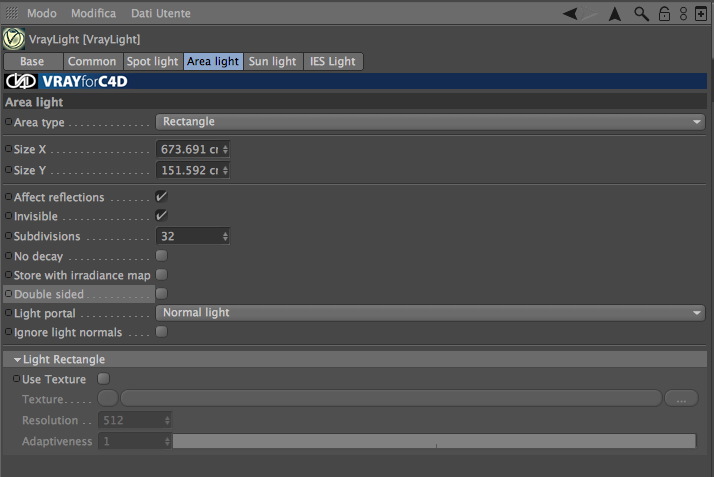714x477 pixels.
Task: Click the Adaptiveness slider bar
Action: pos(434,441)
